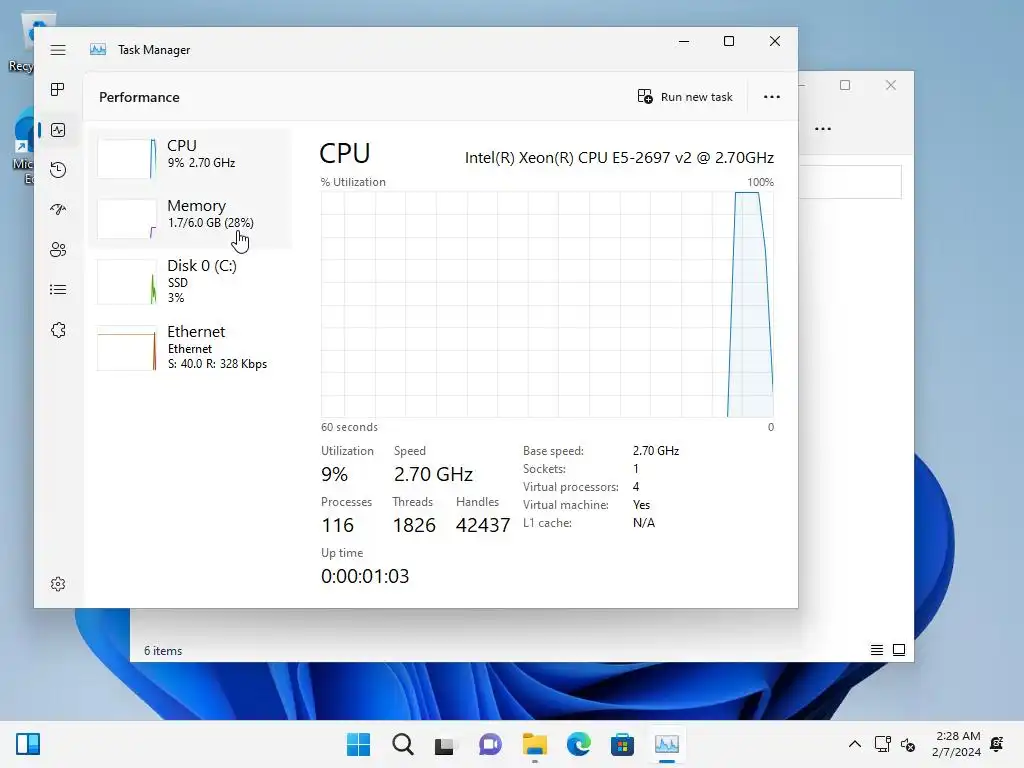The width and height of the screenshot is (1024, 768).
Task: Minimize the Task Manager window
Action: click(684, 41)
